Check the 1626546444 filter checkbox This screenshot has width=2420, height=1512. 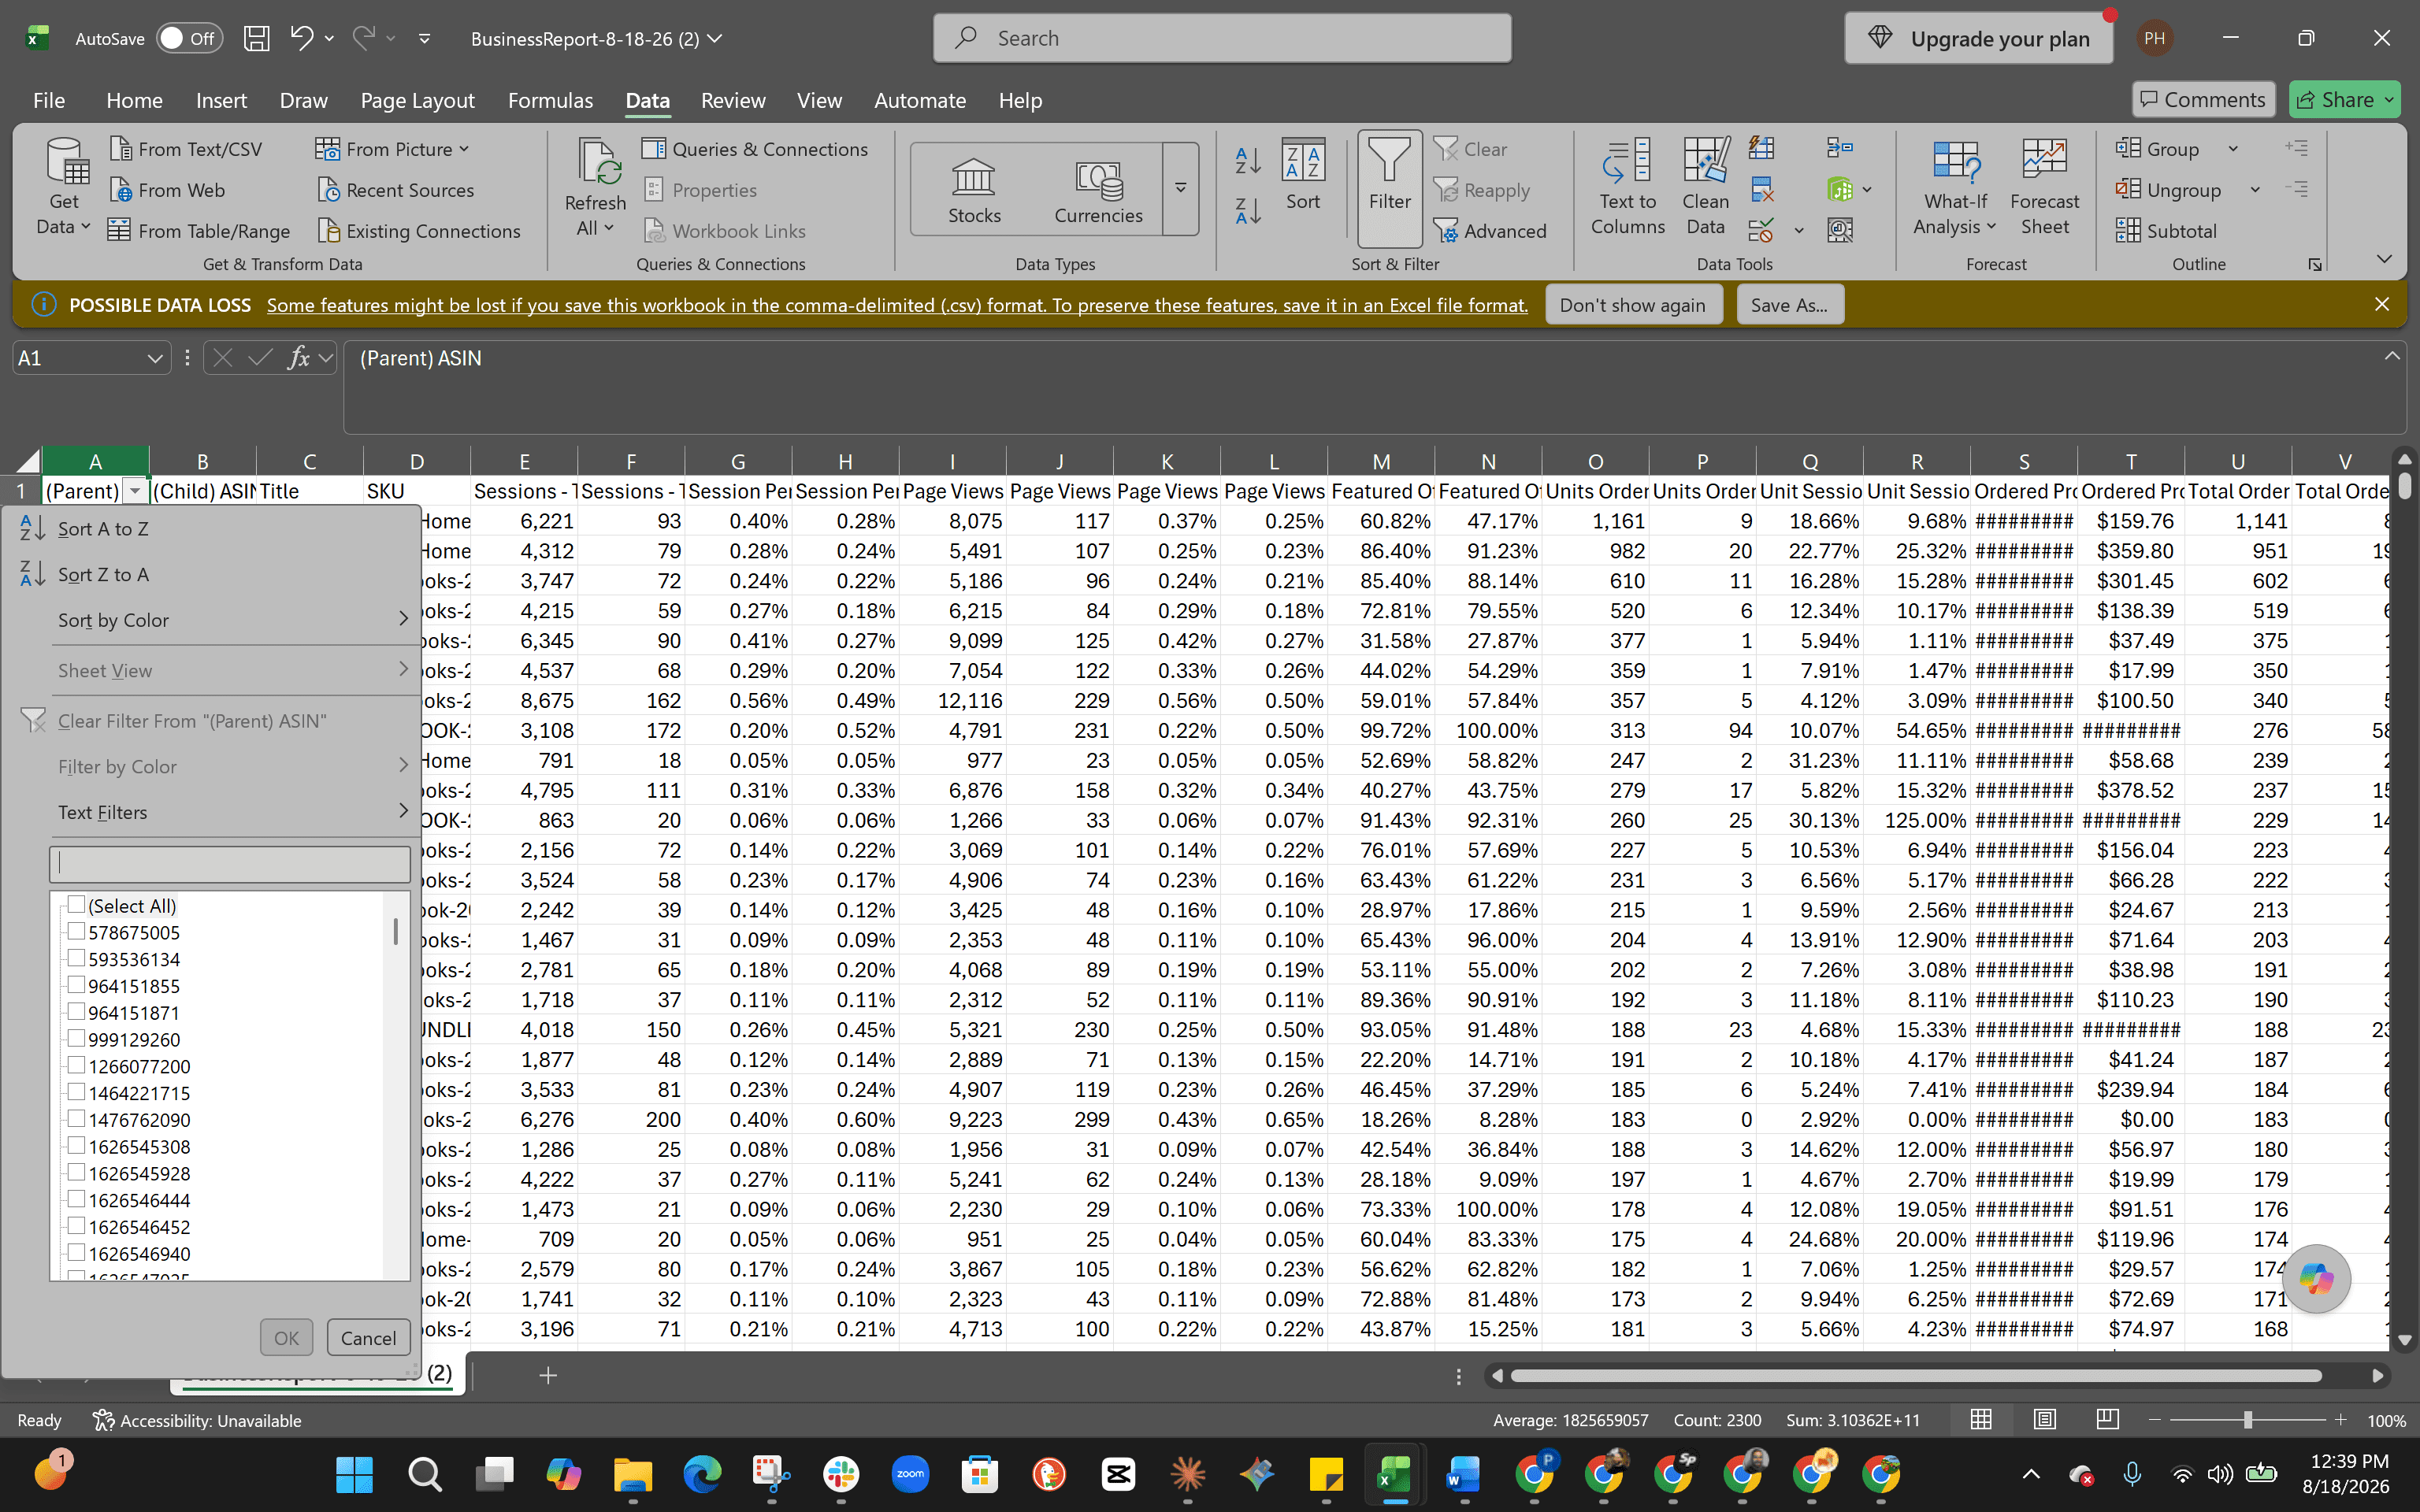pos(76,1199)
